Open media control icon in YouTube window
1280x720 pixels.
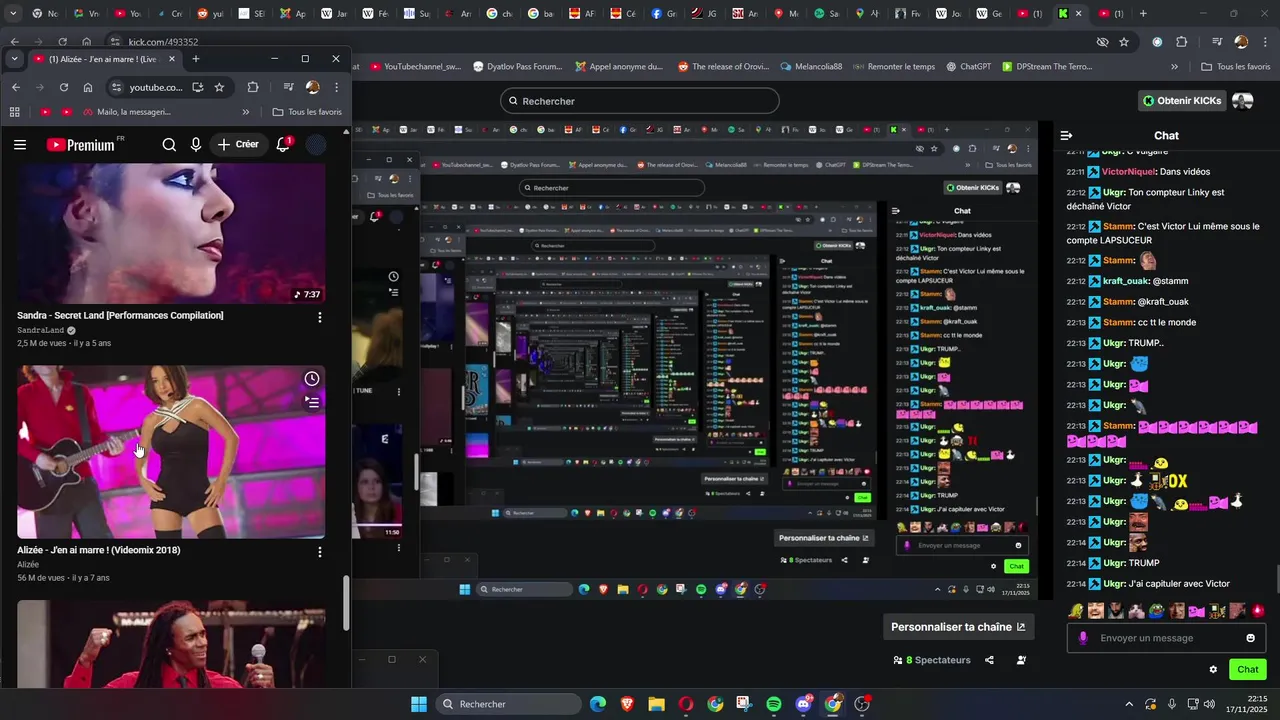click(288, 87)
